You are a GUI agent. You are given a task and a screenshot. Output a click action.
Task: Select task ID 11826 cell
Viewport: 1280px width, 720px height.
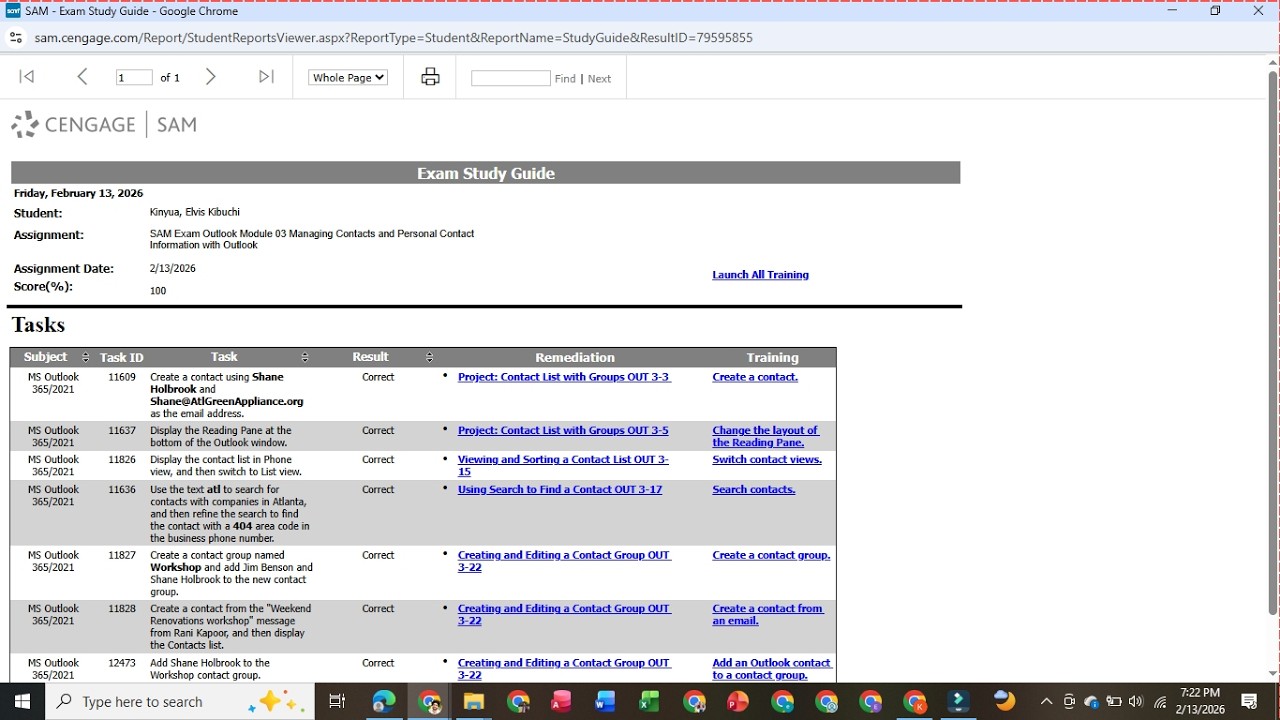pyautogui.click(x=122, y=460)
